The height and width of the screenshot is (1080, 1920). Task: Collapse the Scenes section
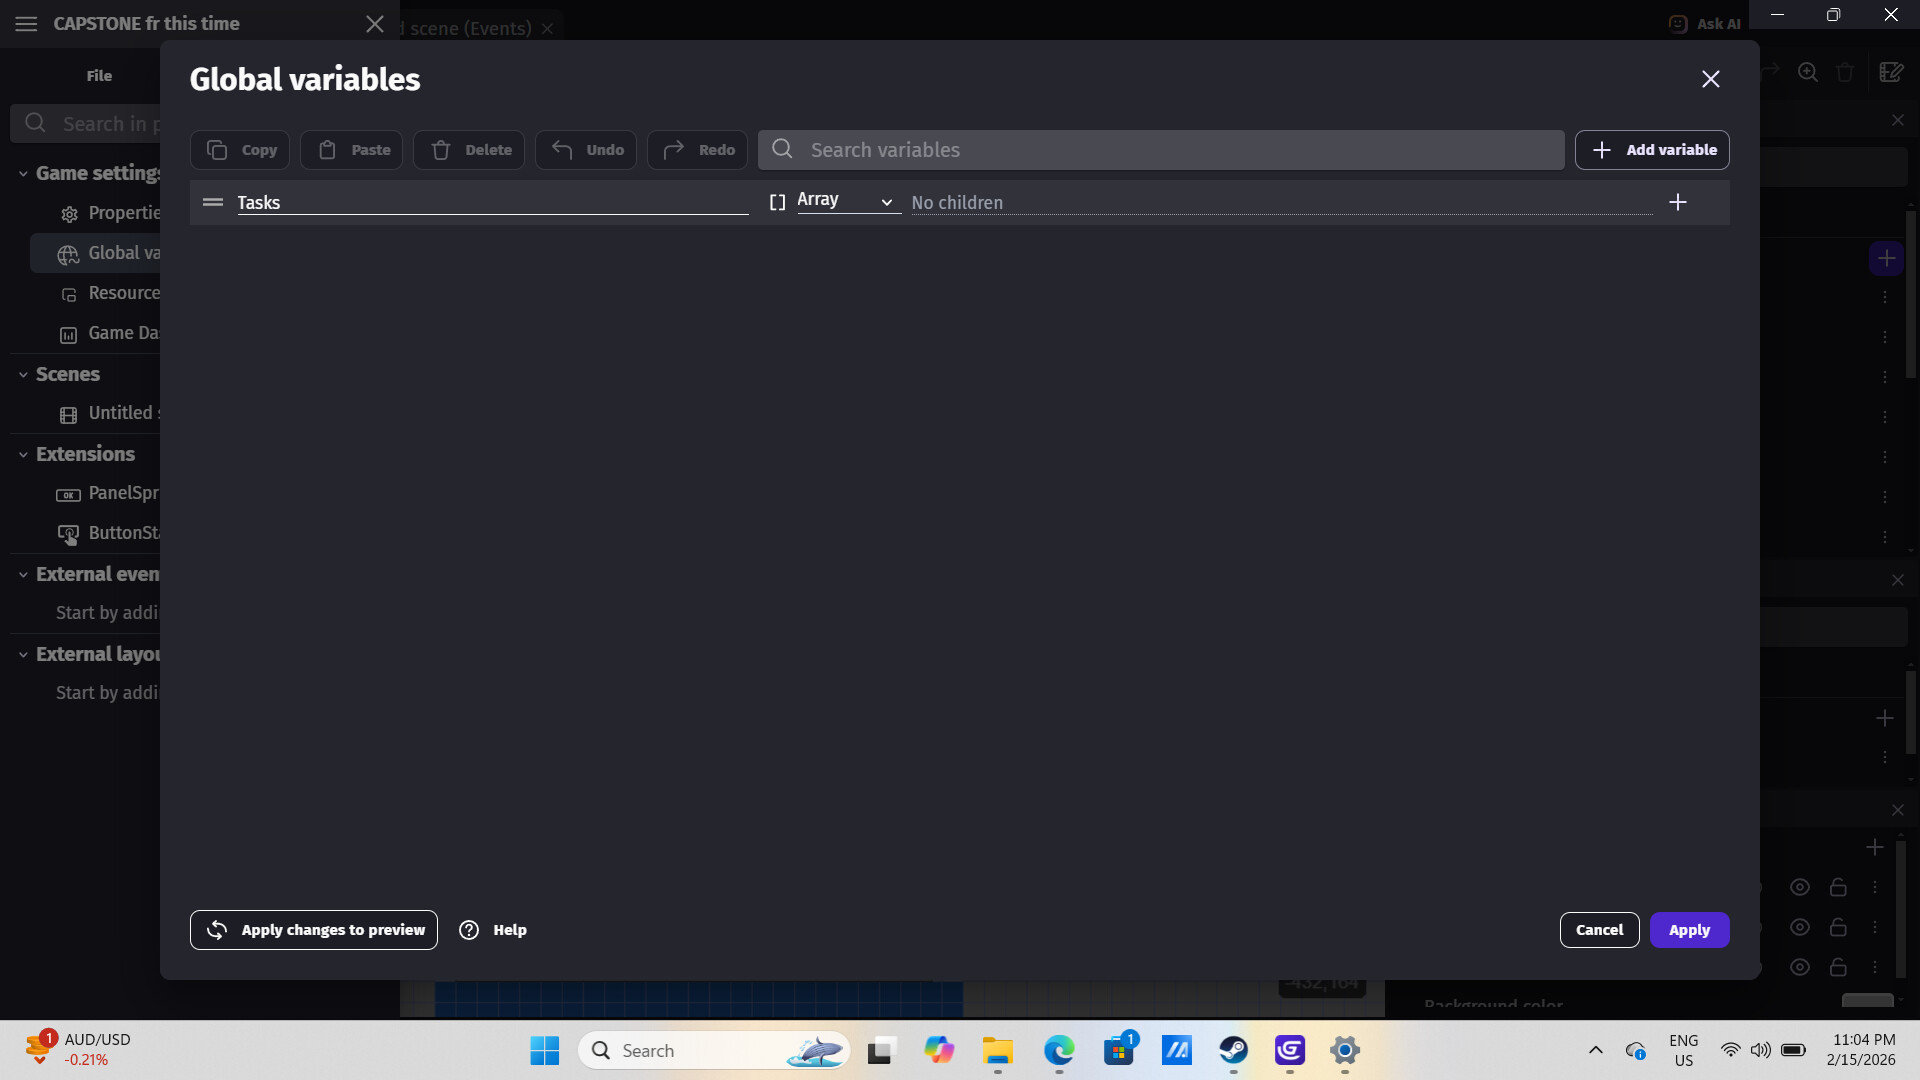click(x=23, y=375)
